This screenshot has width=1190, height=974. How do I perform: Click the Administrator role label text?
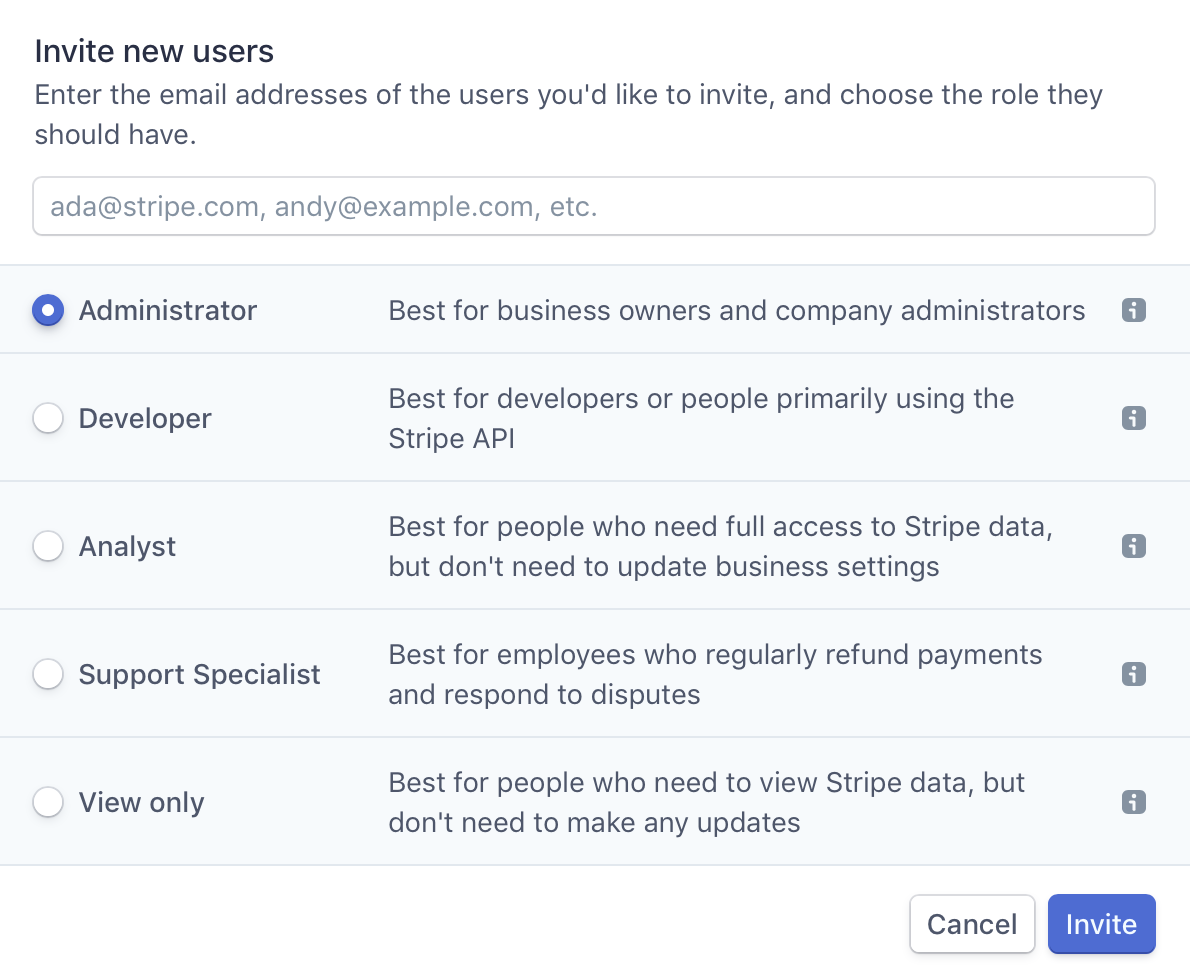168,310
